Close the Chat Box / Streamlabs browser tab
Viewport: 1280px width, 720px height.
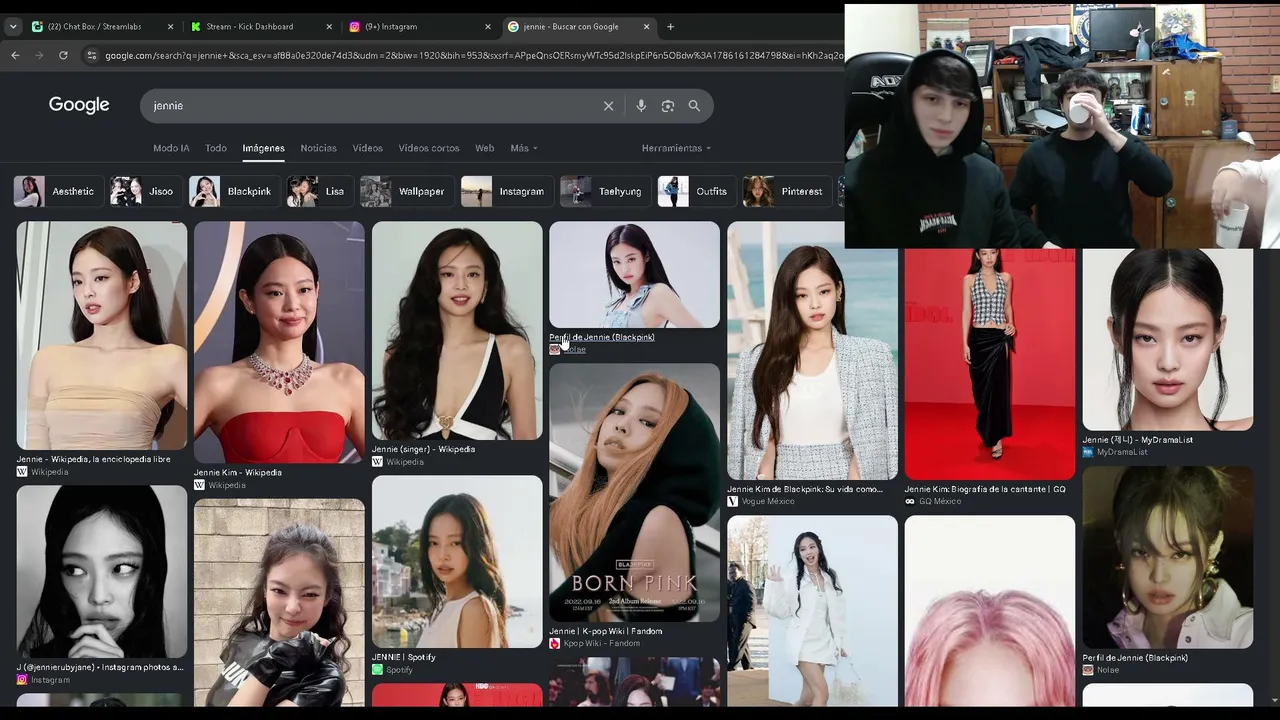click(170, 27)
